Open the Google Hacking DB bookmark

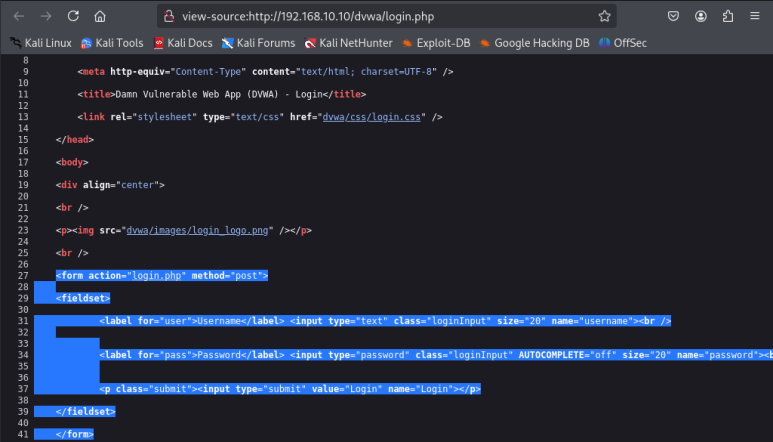[535, 43]
